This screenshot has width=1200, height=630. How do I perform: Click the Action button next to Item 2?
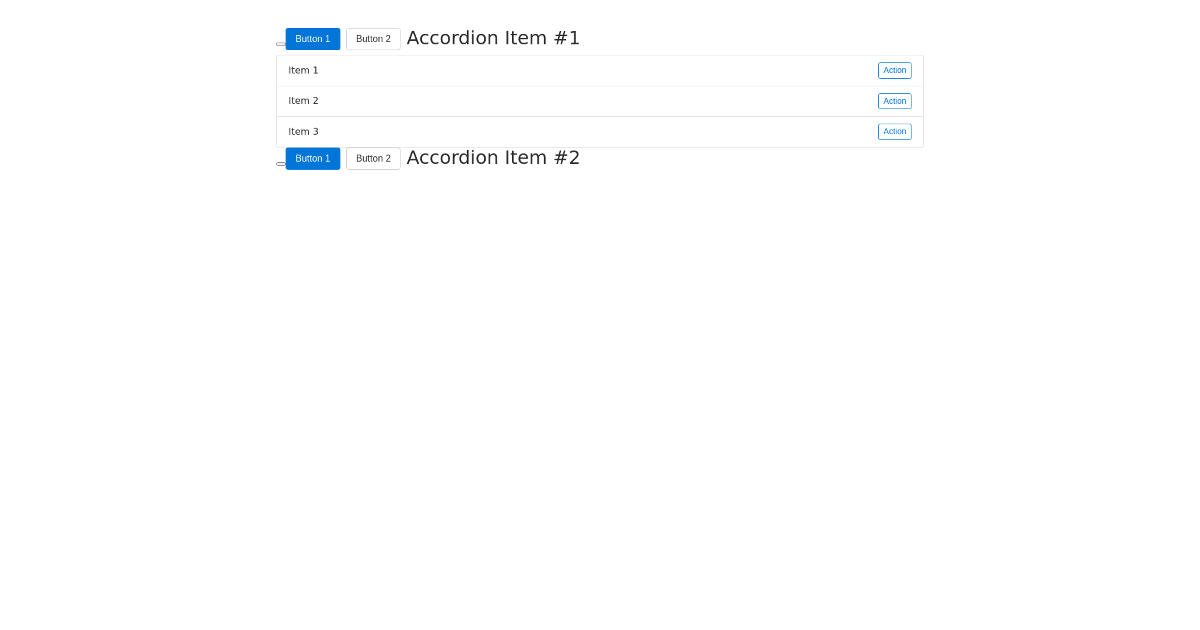[x=894, y=101]
